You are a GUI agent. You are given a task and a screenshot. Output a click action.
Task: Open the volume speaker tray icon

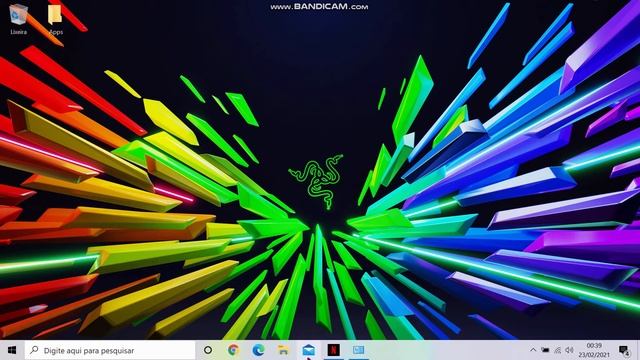[570, 350]
